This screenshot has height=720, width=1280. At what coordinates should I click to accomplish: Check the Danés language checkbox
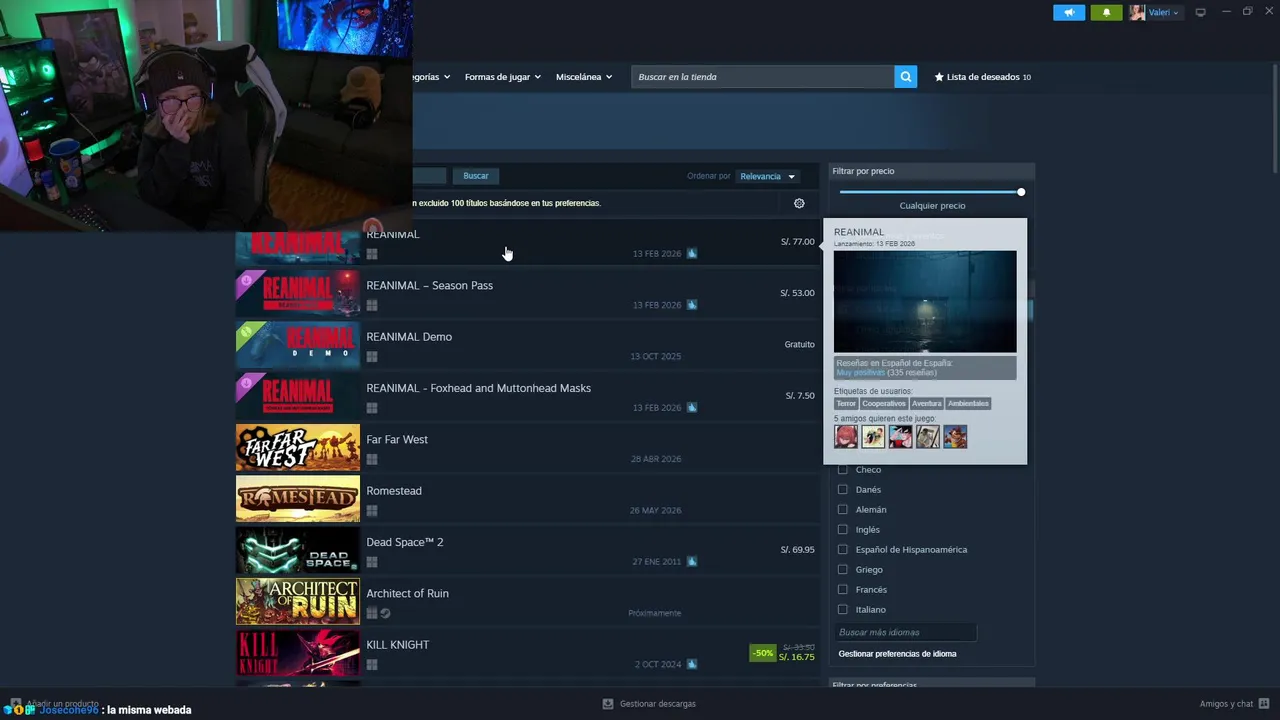point(843,489)
